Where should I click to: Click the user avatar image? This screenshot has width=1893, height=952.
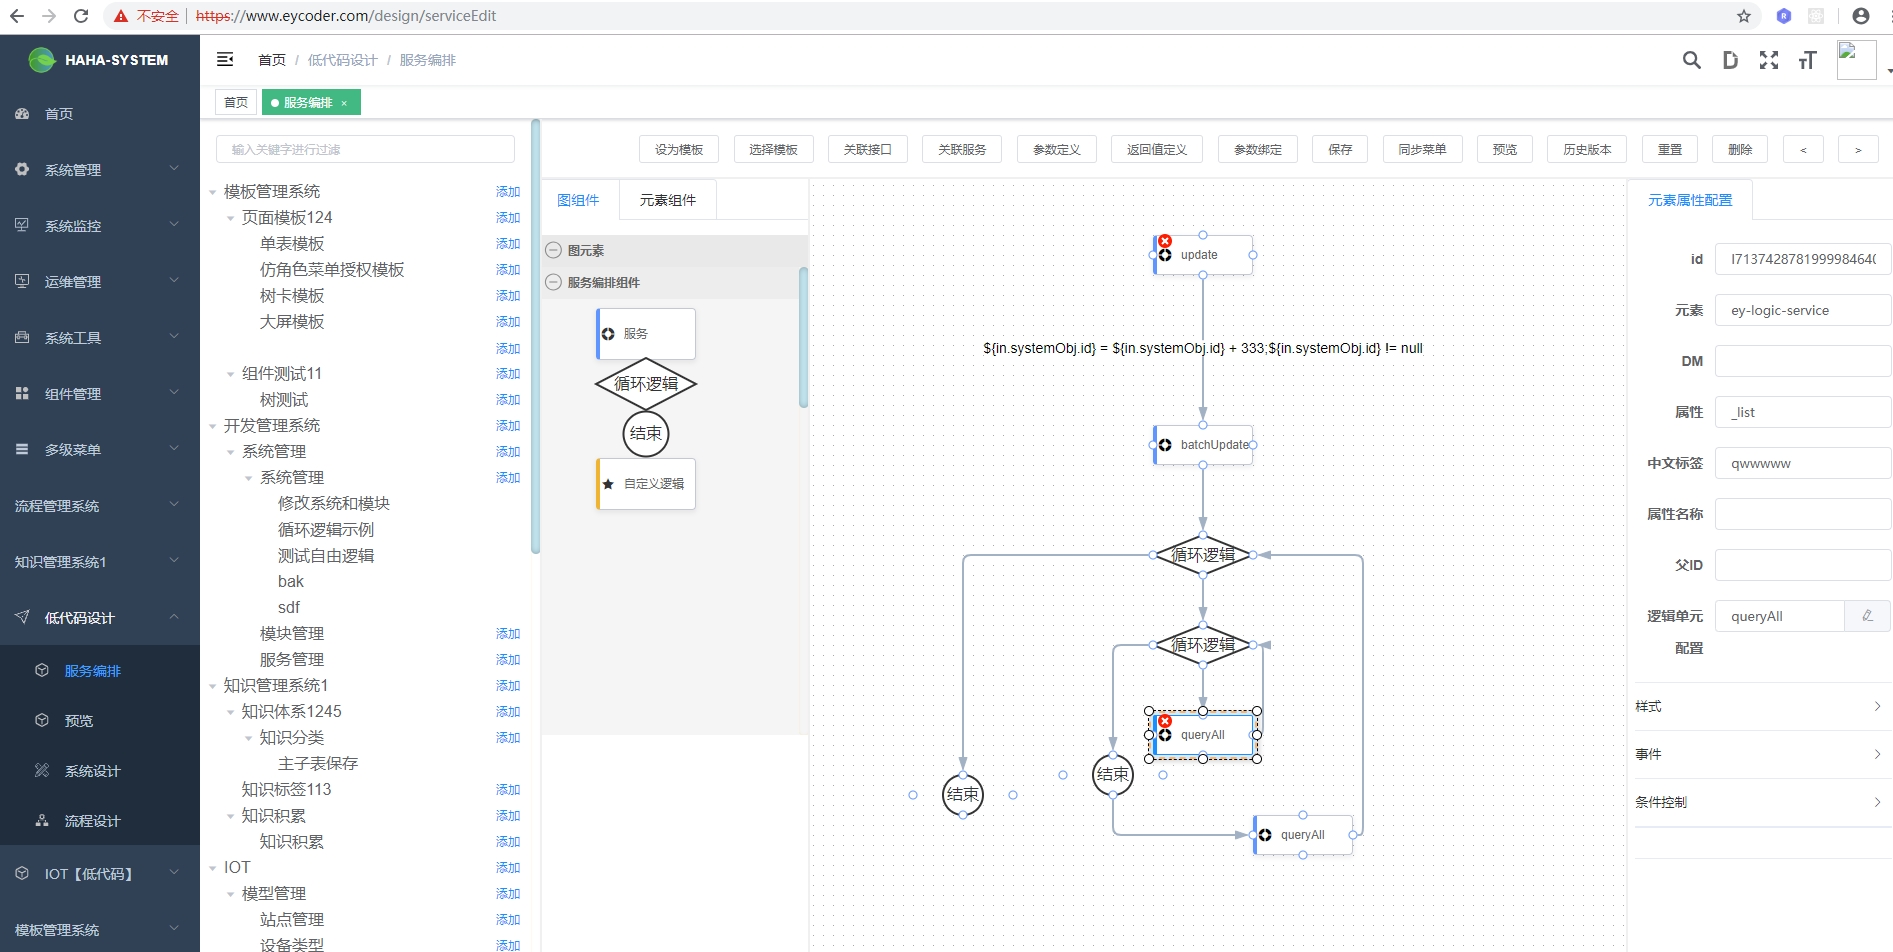[1856, 60]
